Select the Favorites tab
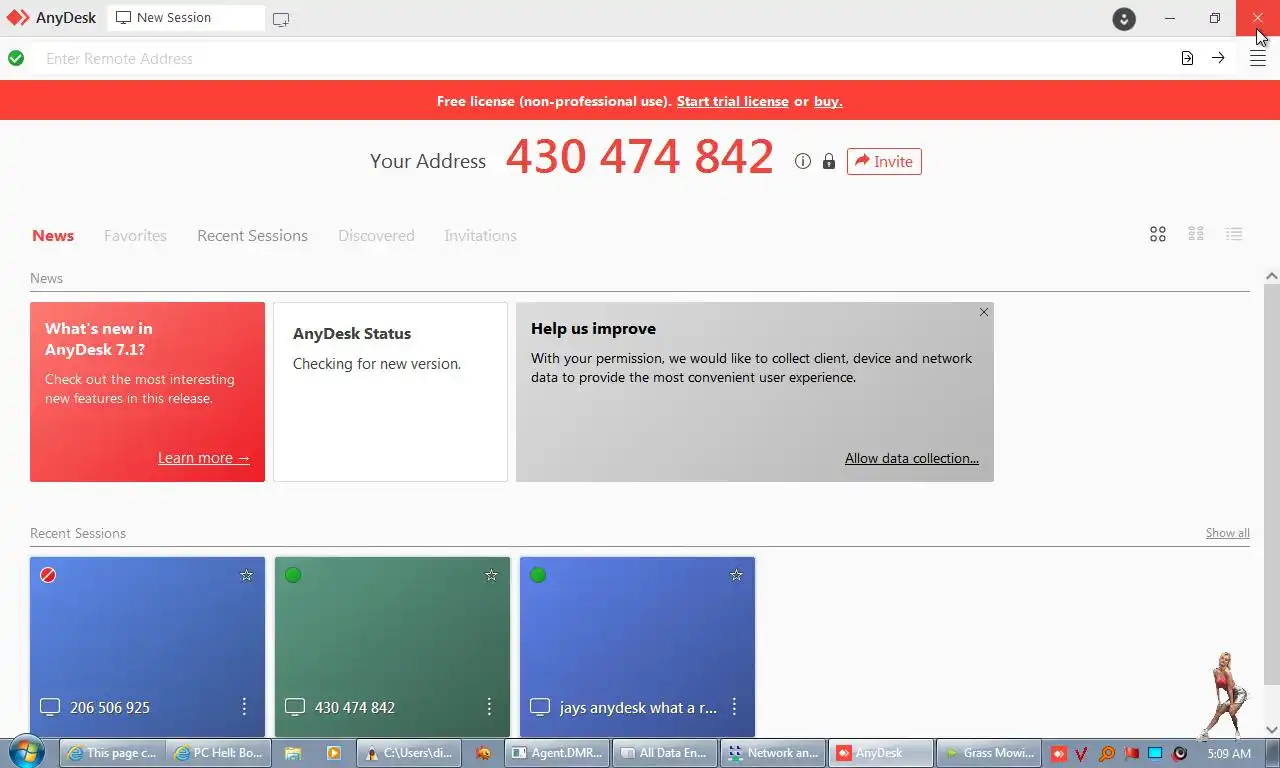The height and width of the screenshot is (768, 1280). click(x=135, y=236)
